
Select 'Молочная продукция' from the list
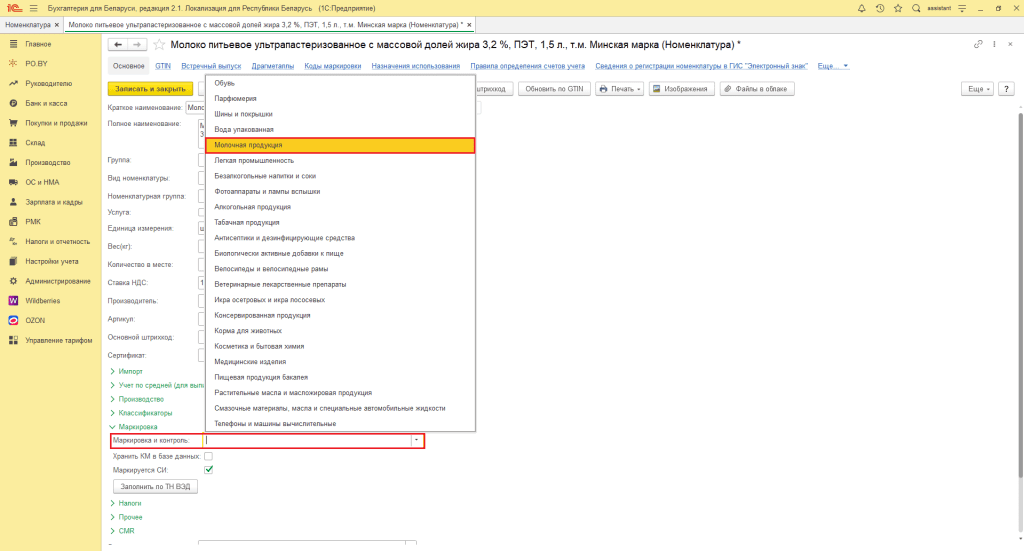point(340,145)
